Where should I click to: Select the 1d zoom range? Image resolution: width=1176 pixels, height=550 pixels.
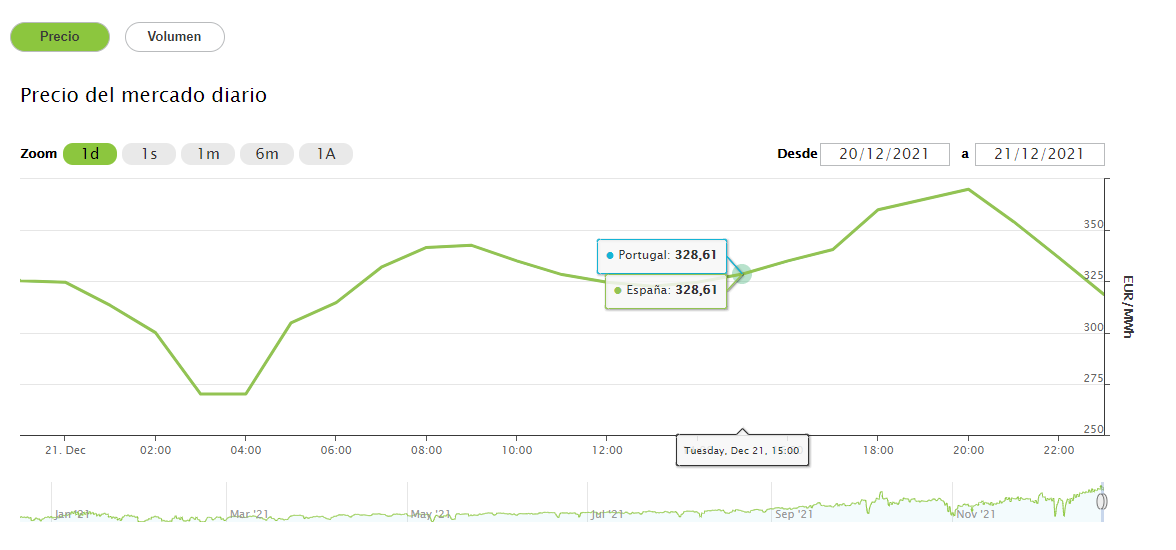[x=90, y=154]
